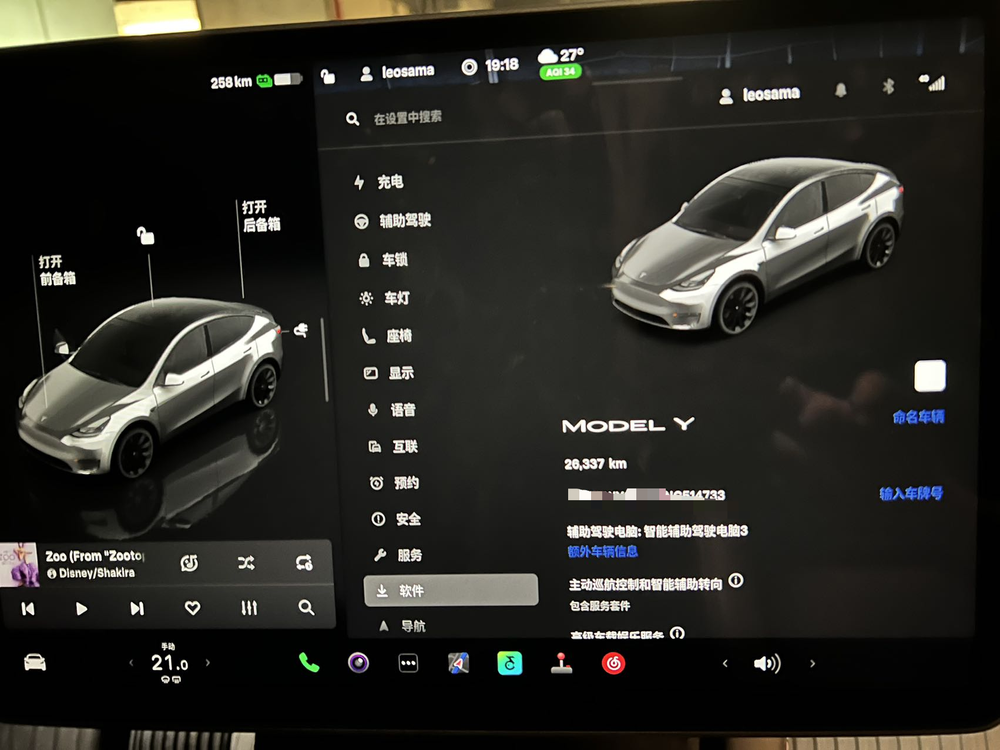Raise the volume with the right arrow
Image resolution: width=1000 pixels, height=750 pixels.
click(x=812, y=663)
